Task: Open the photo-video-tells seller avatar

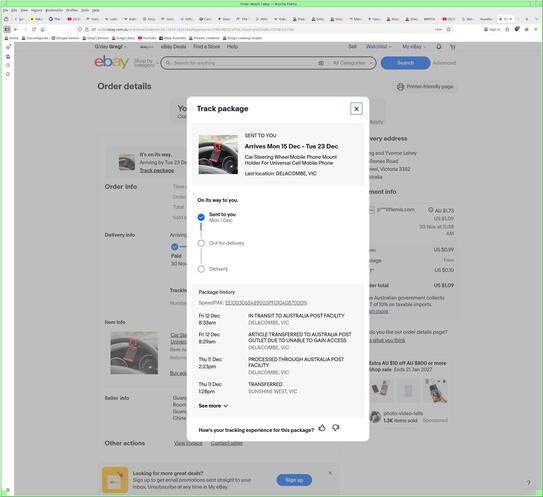Action: pos(375,417)
